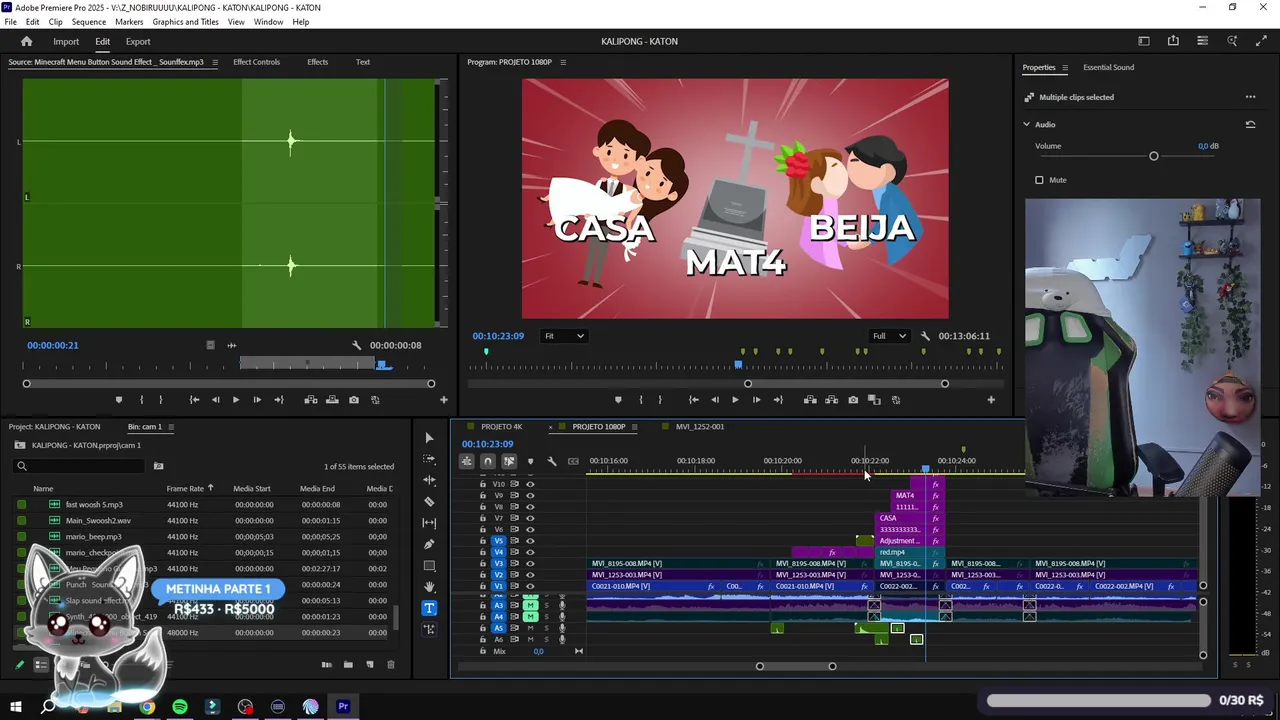
Task: Select the Selection tool arrow in the timeline toolbox
Action: coord(429,437)
